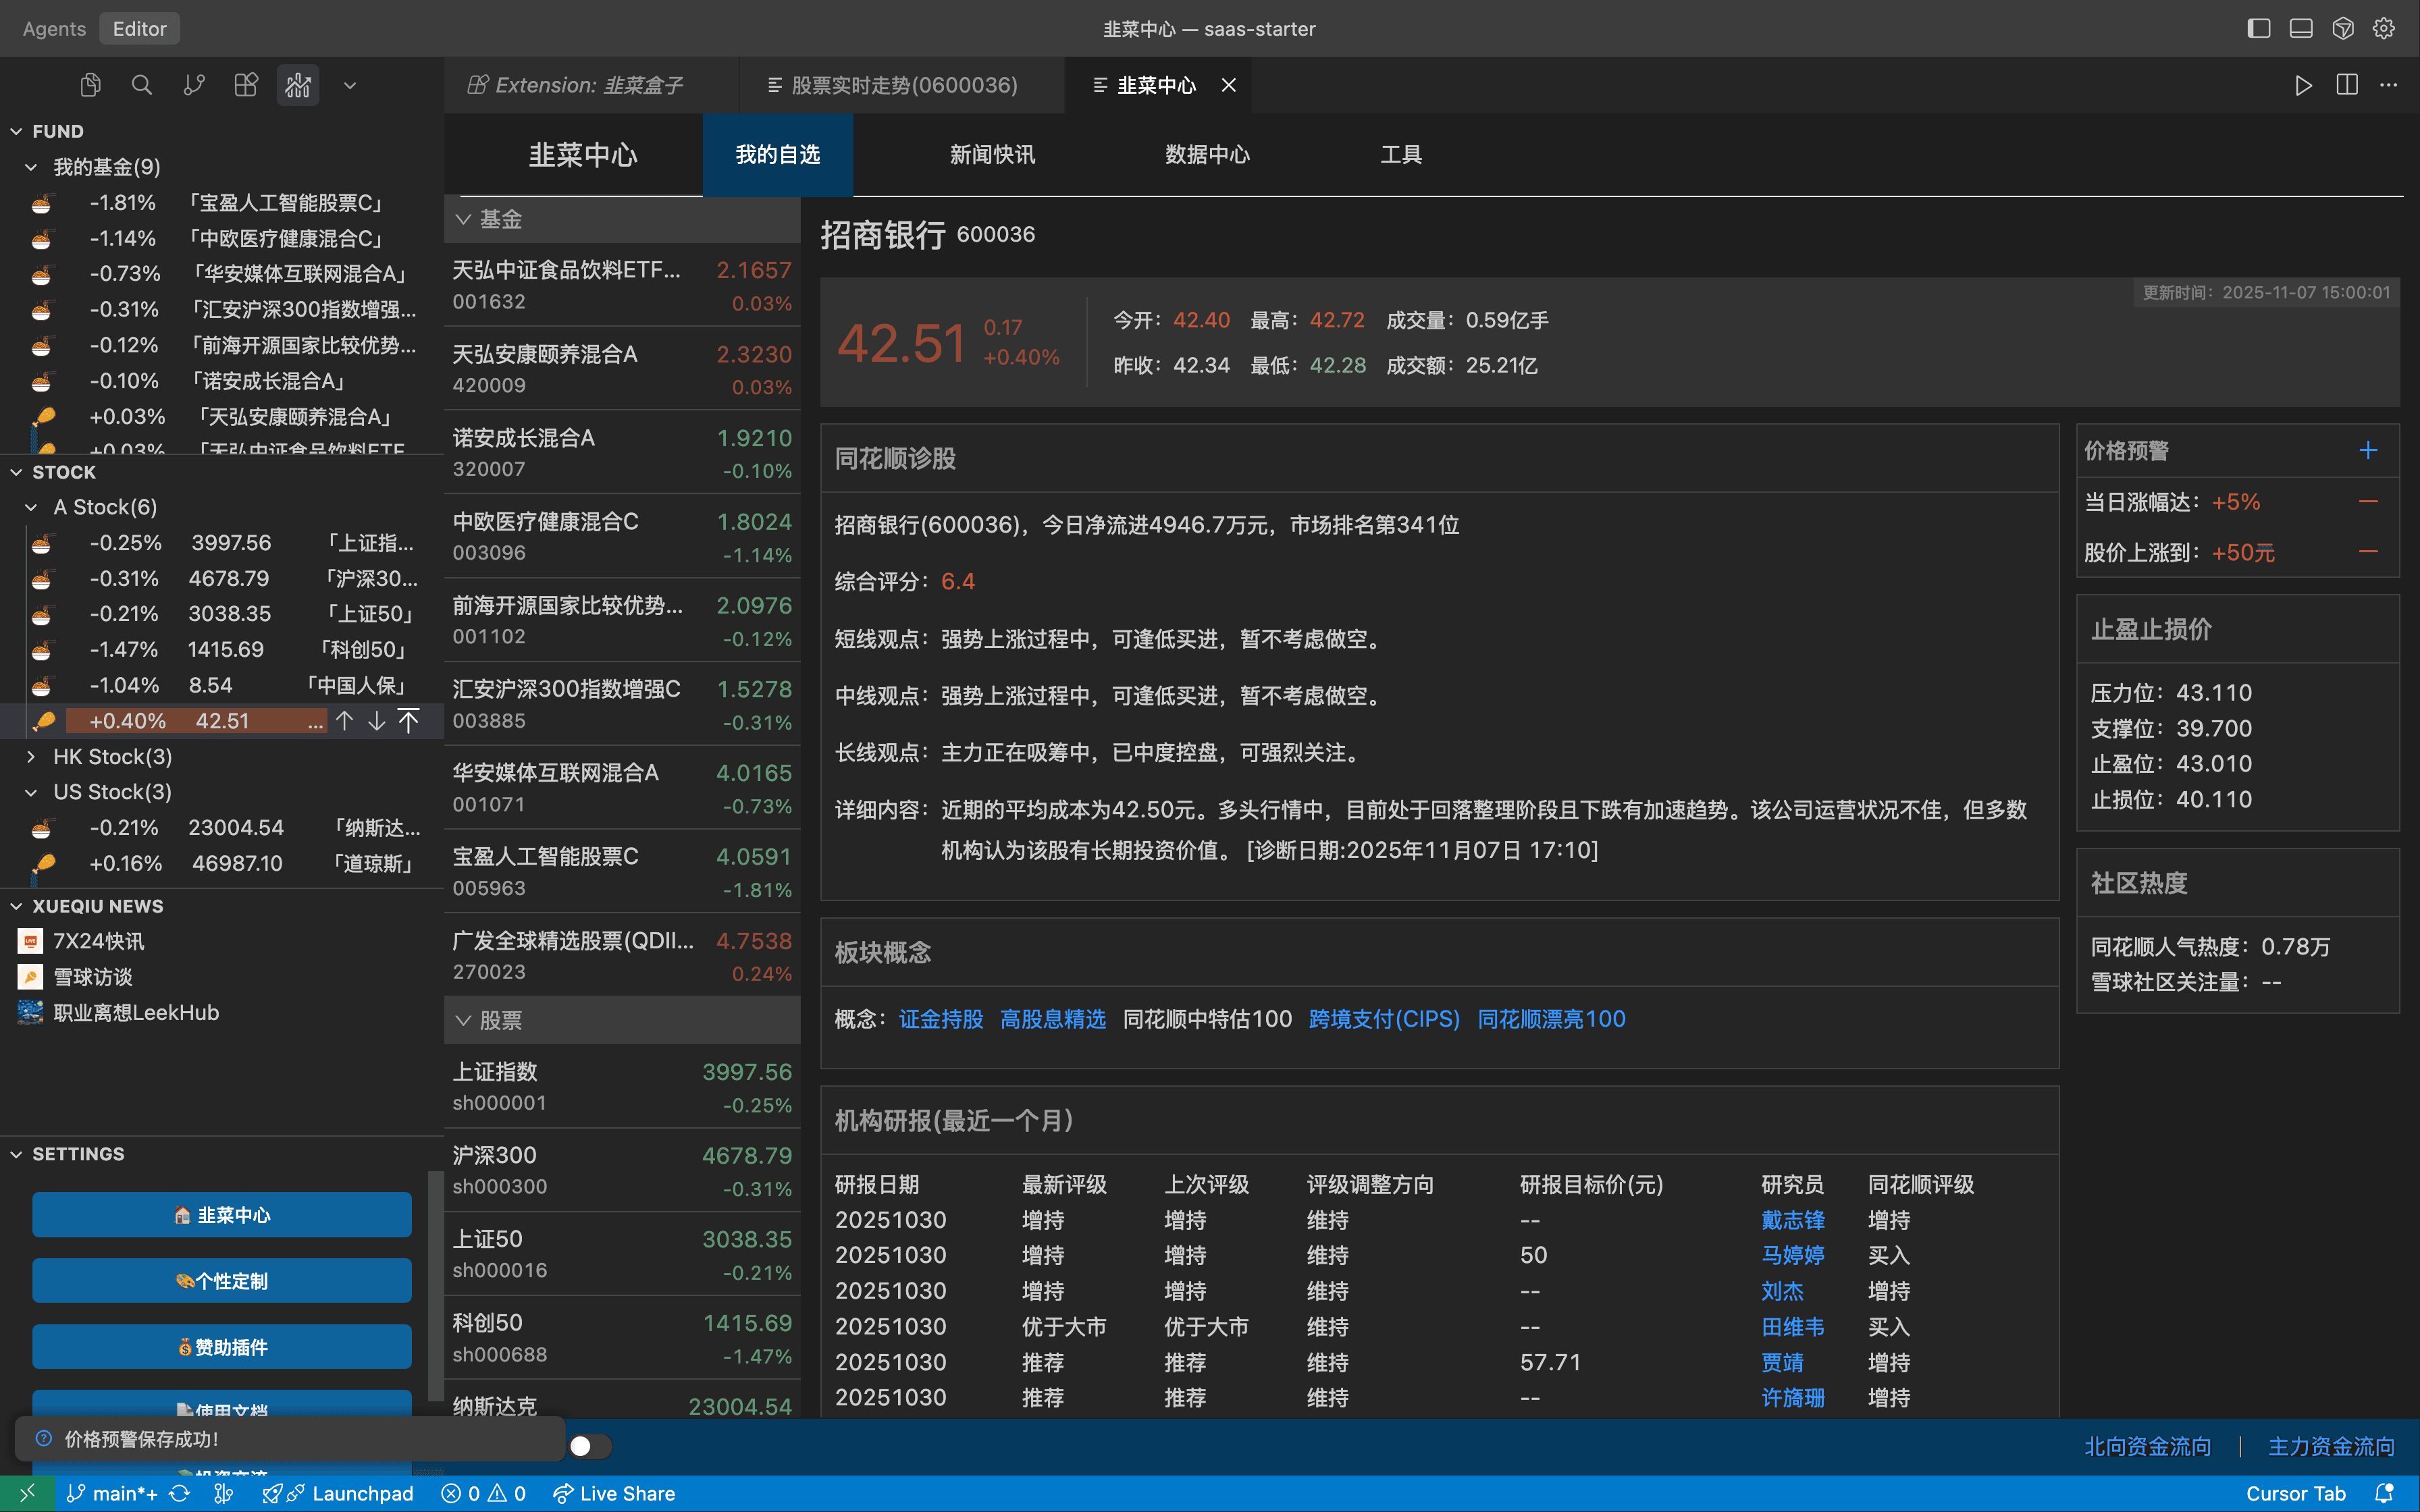
Task: Open the Search view in the activity toolbar
Action: click(x=142, y=85)
